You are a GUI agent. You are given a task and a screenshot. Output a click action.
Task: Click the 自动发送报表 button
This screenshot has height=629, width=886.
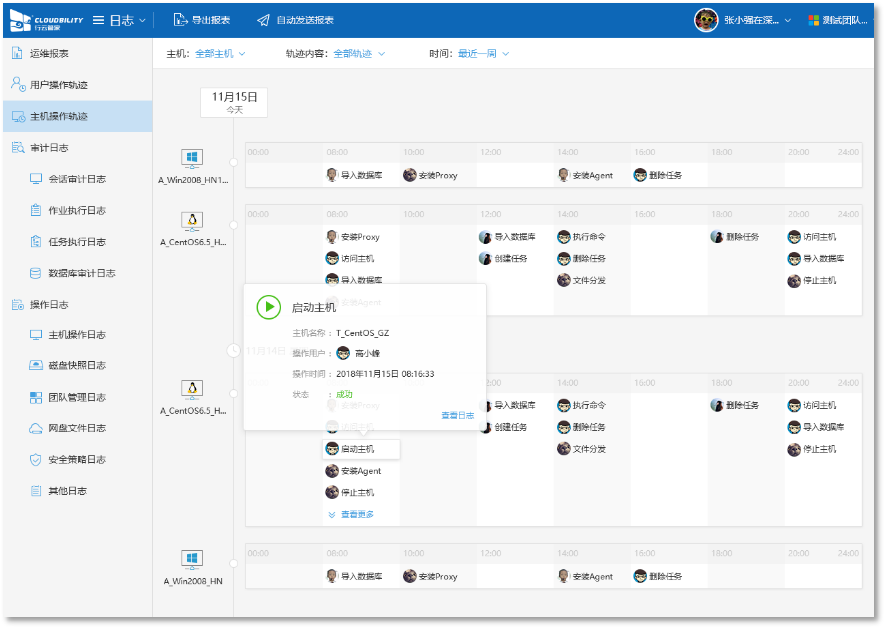pyautogui.click(x=305, y=20)
